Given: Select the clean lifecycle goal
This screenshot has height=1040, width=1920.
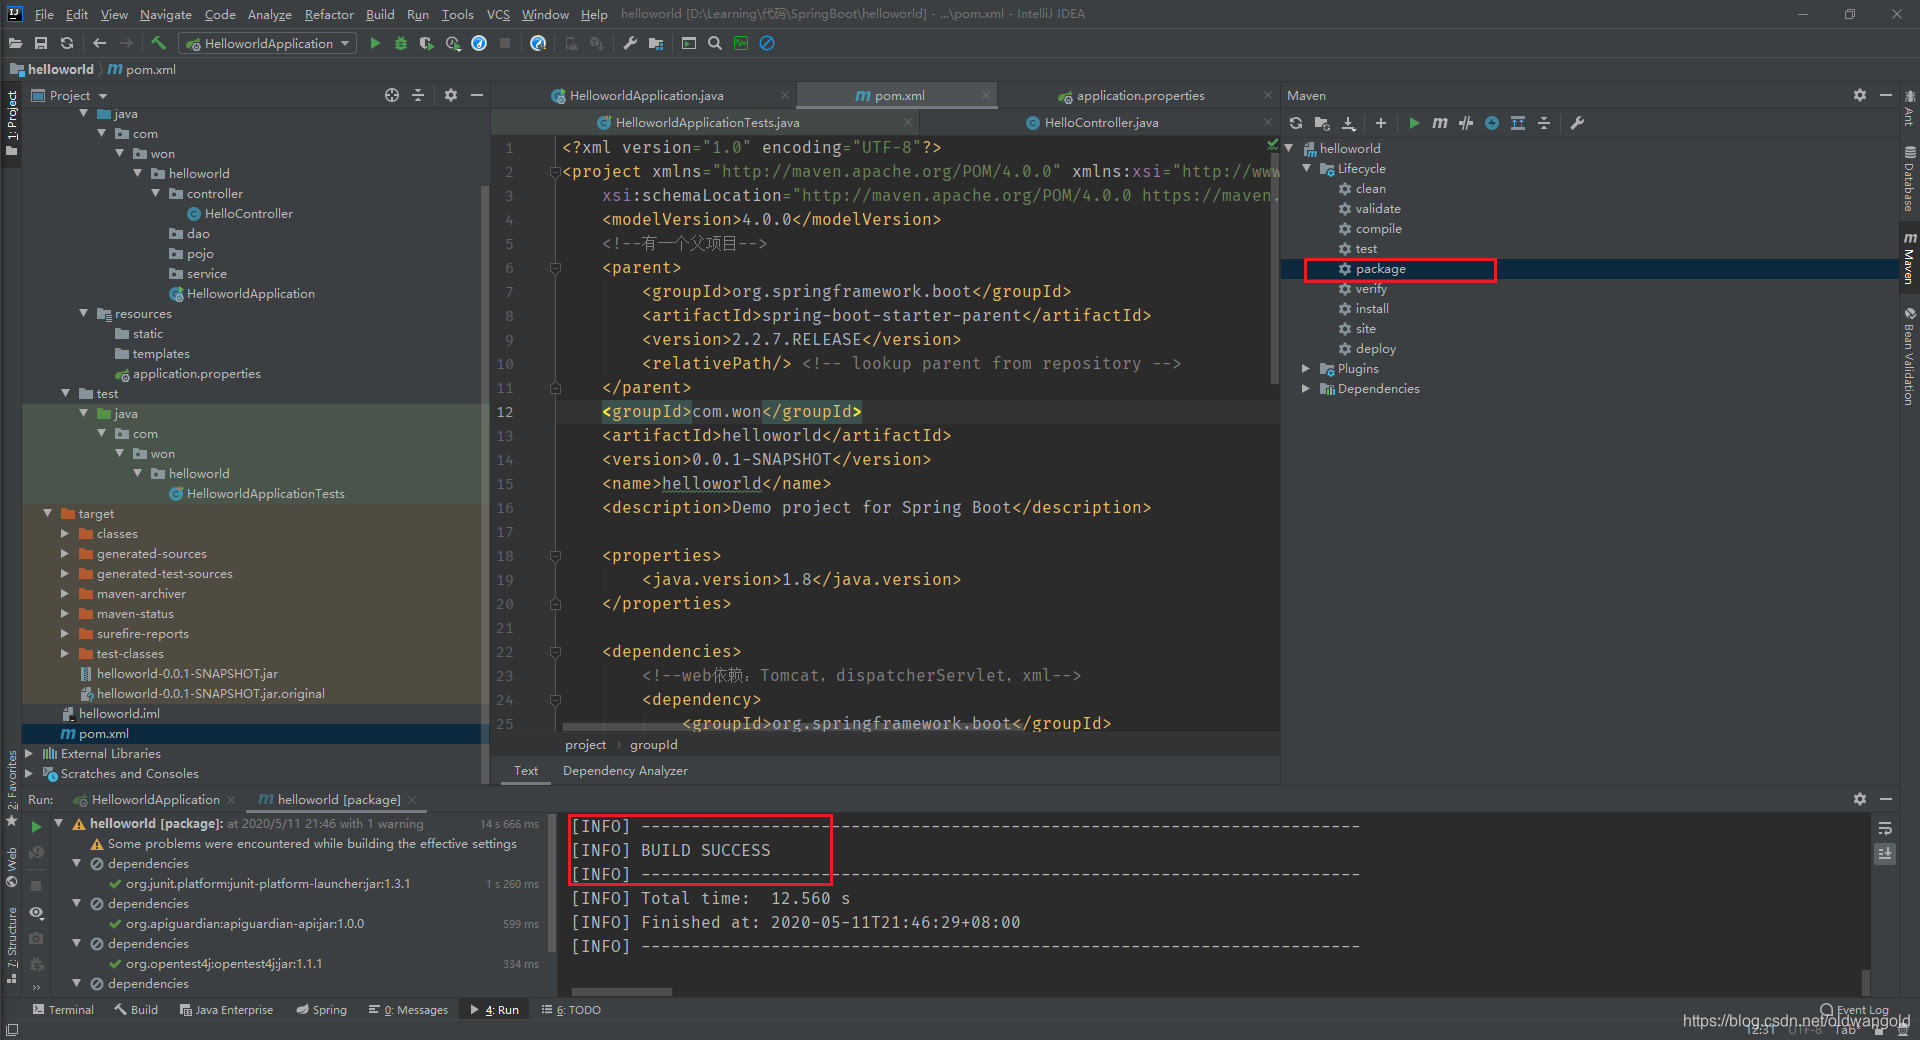Looking at the screenshot, I should (1370, 188).
